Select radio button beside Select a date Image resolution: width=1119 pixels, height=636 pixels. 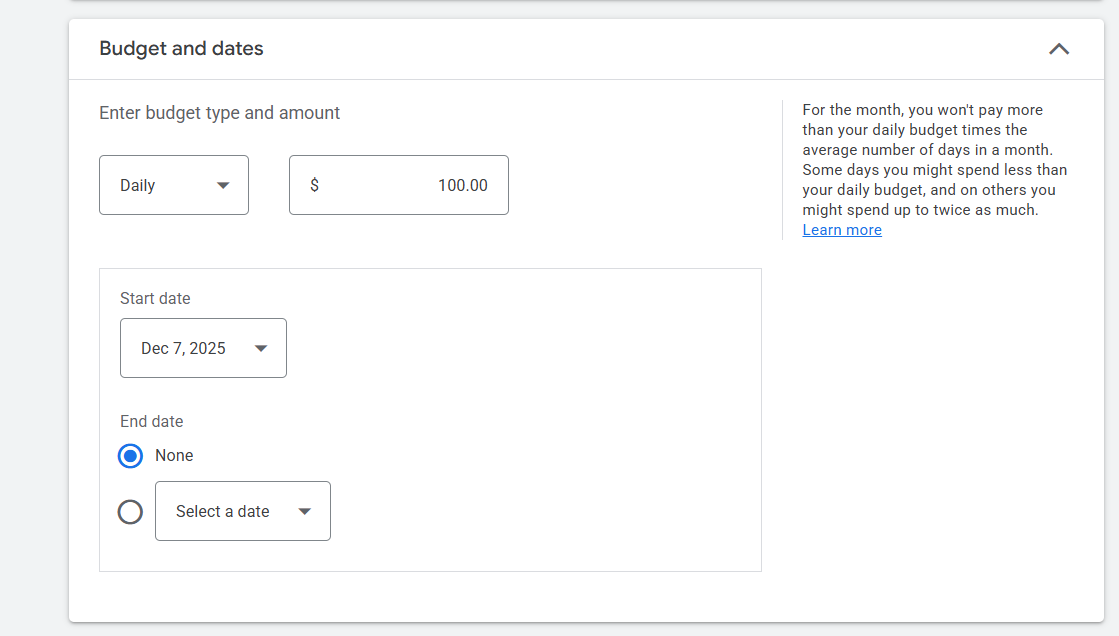tap(130, 512)
